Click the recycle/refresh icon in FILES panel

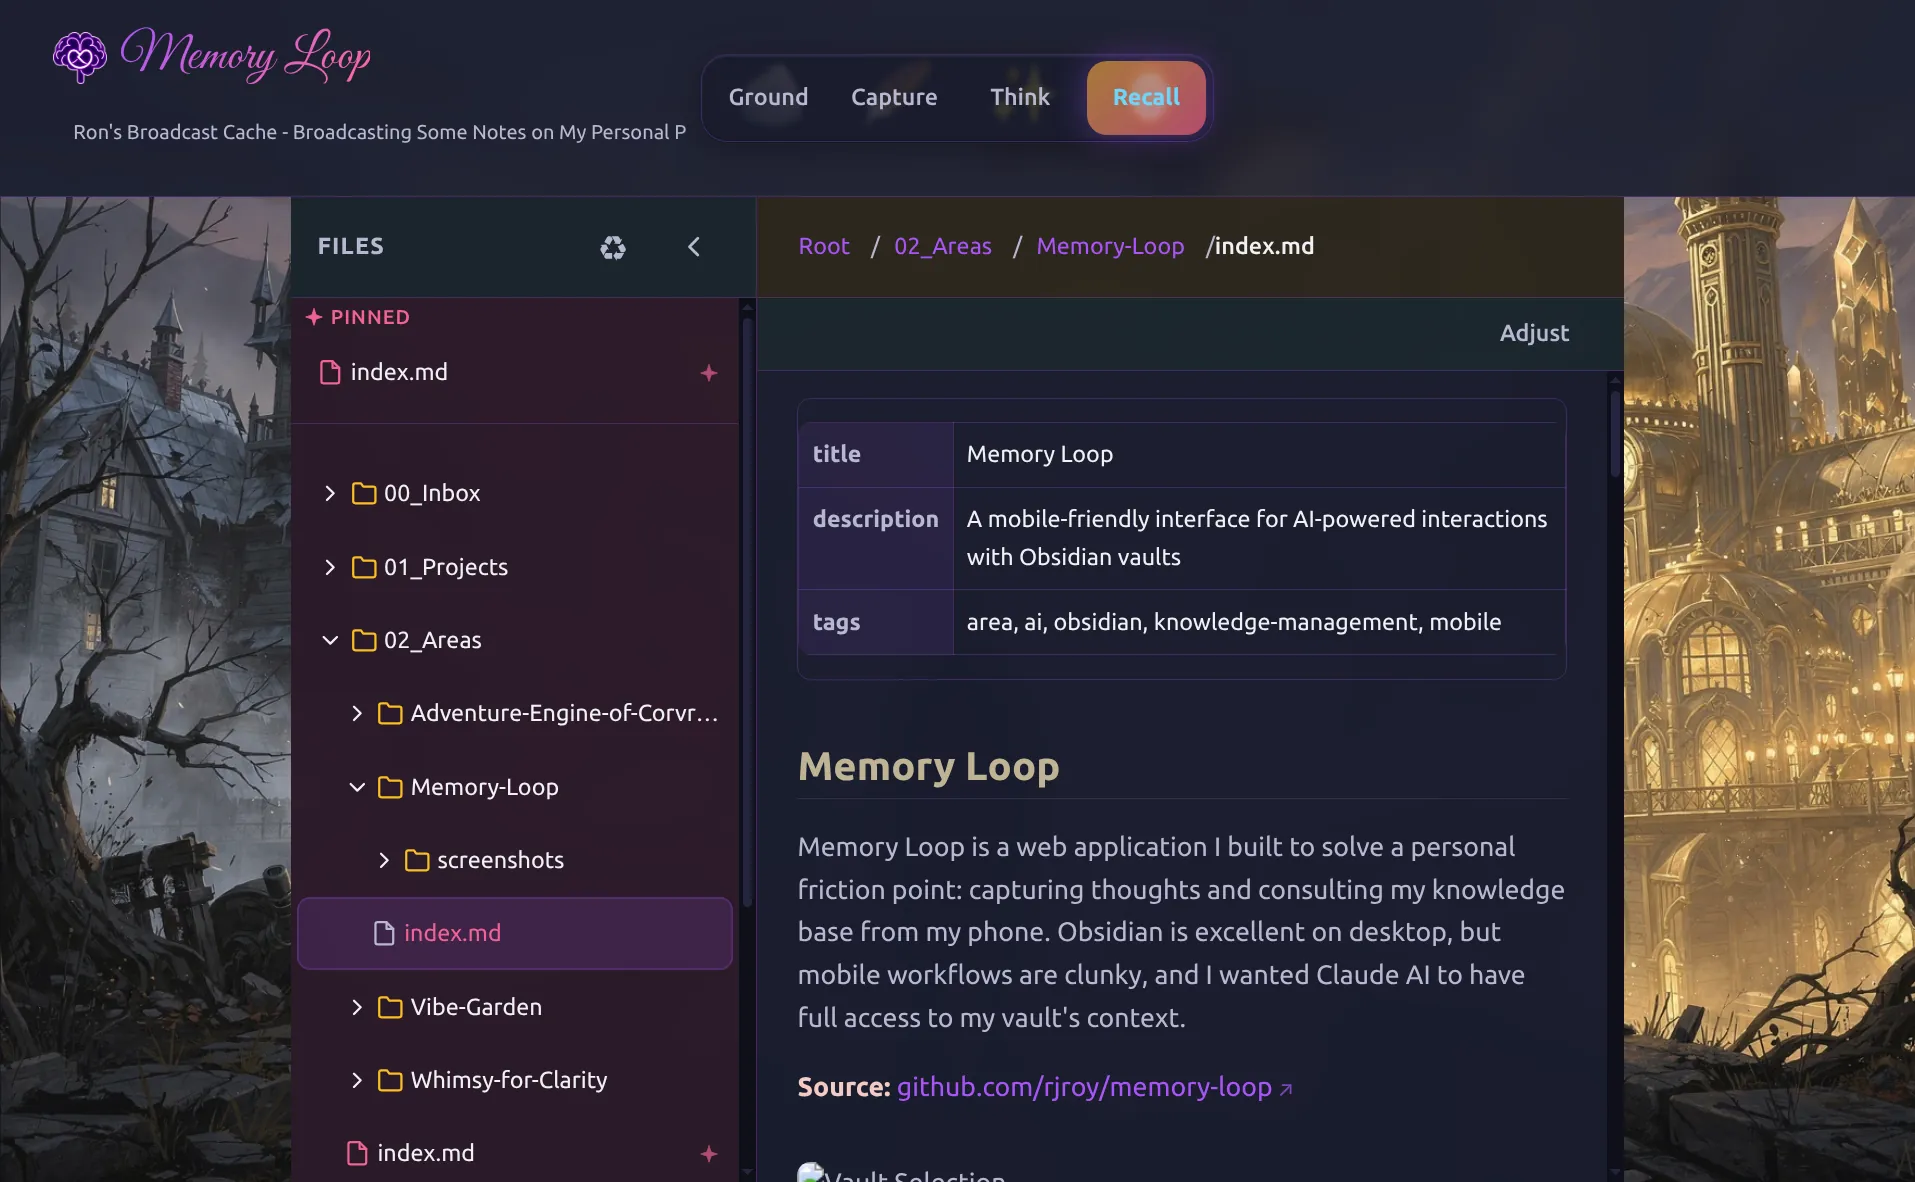(x=613, y=247)
